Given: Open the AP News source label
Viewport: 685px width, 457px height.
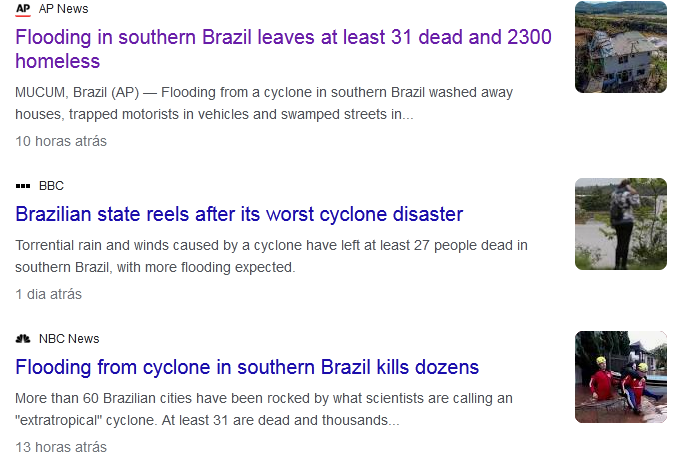Looking at the screenshot, I should click(63, 9).
